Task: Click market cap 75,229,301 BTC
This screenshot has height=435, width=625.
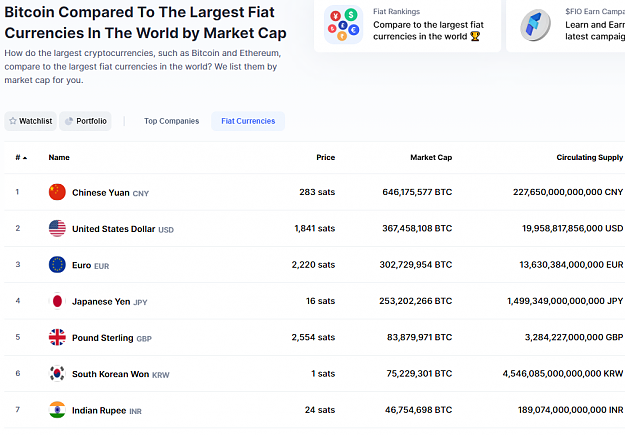Action: coord(419,374)
